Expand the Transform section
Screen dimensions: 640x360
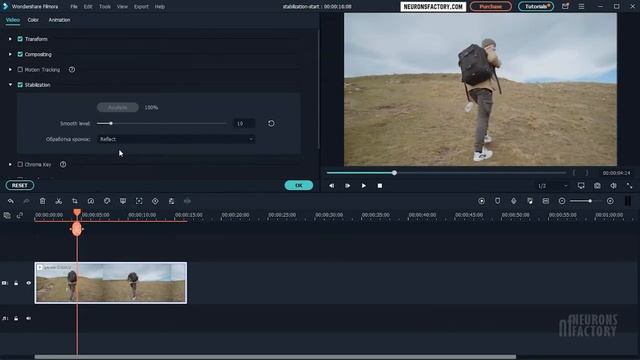[10, 39]
